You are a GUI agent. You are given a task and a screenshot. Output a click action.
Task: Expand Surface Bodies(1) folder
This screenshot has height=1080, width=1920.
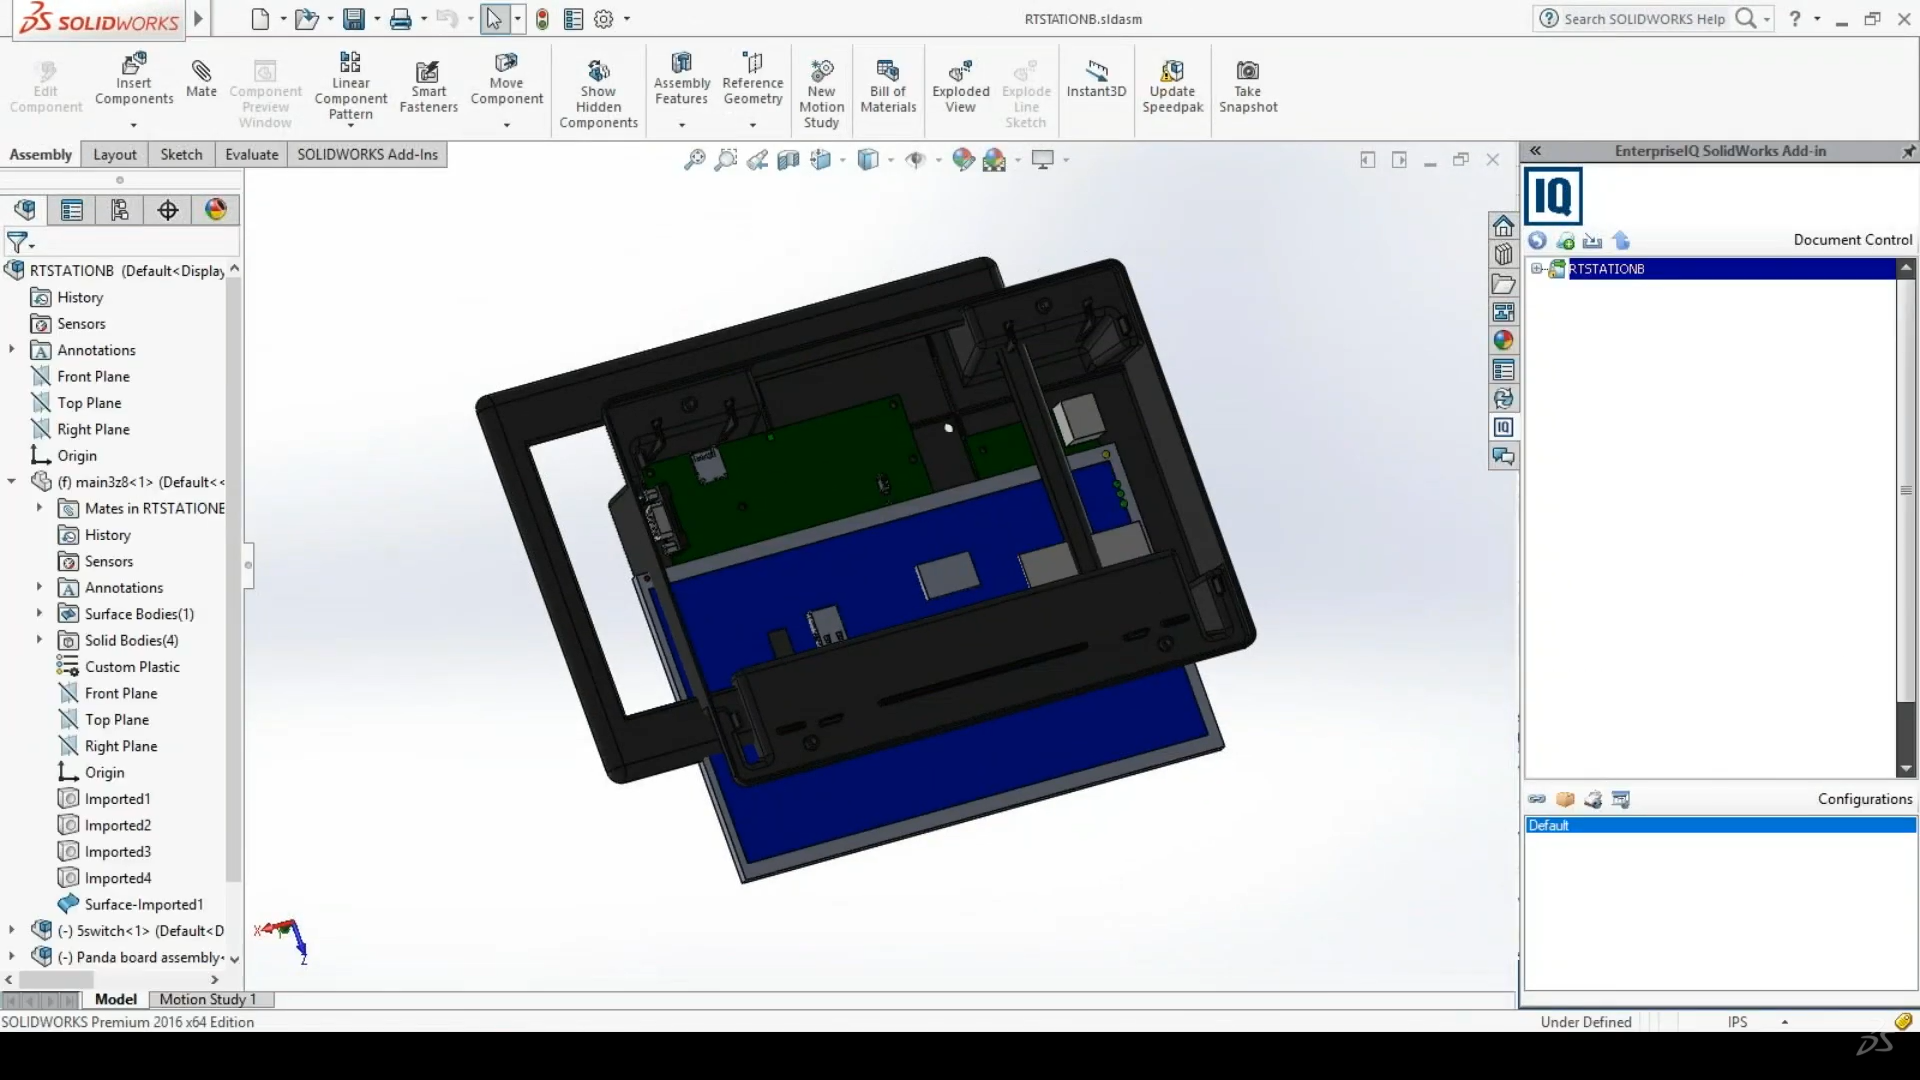[40, 614]
